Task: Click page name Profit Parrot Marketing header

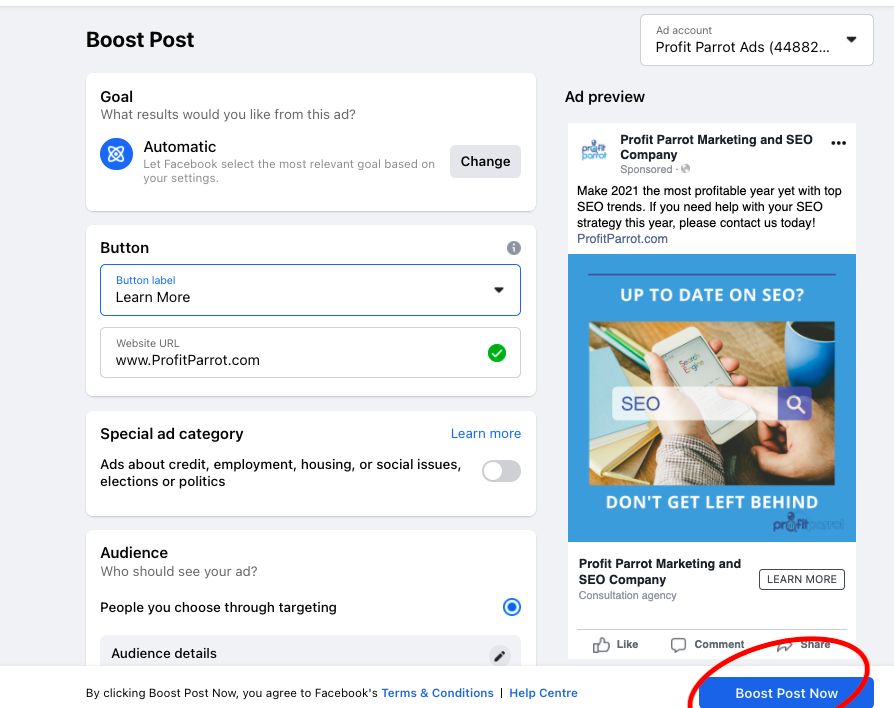Action: [716, 147]
